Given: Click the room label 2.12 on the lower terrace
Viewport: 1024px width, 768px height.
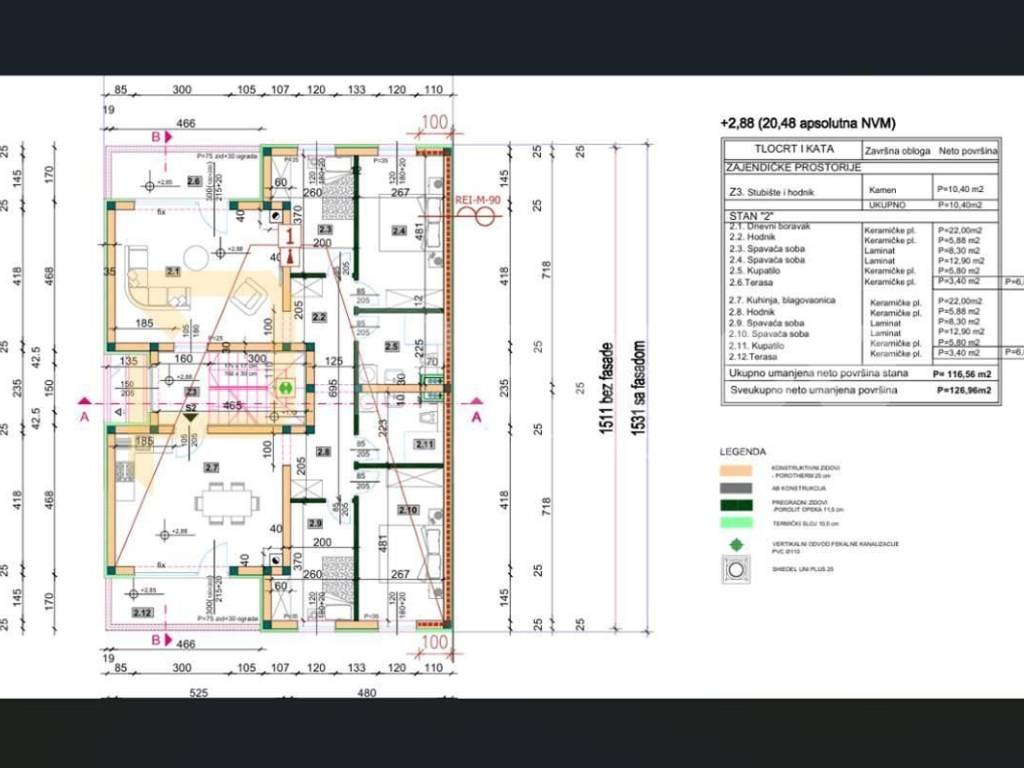Looking at the screenshot, I should [142, 612].
